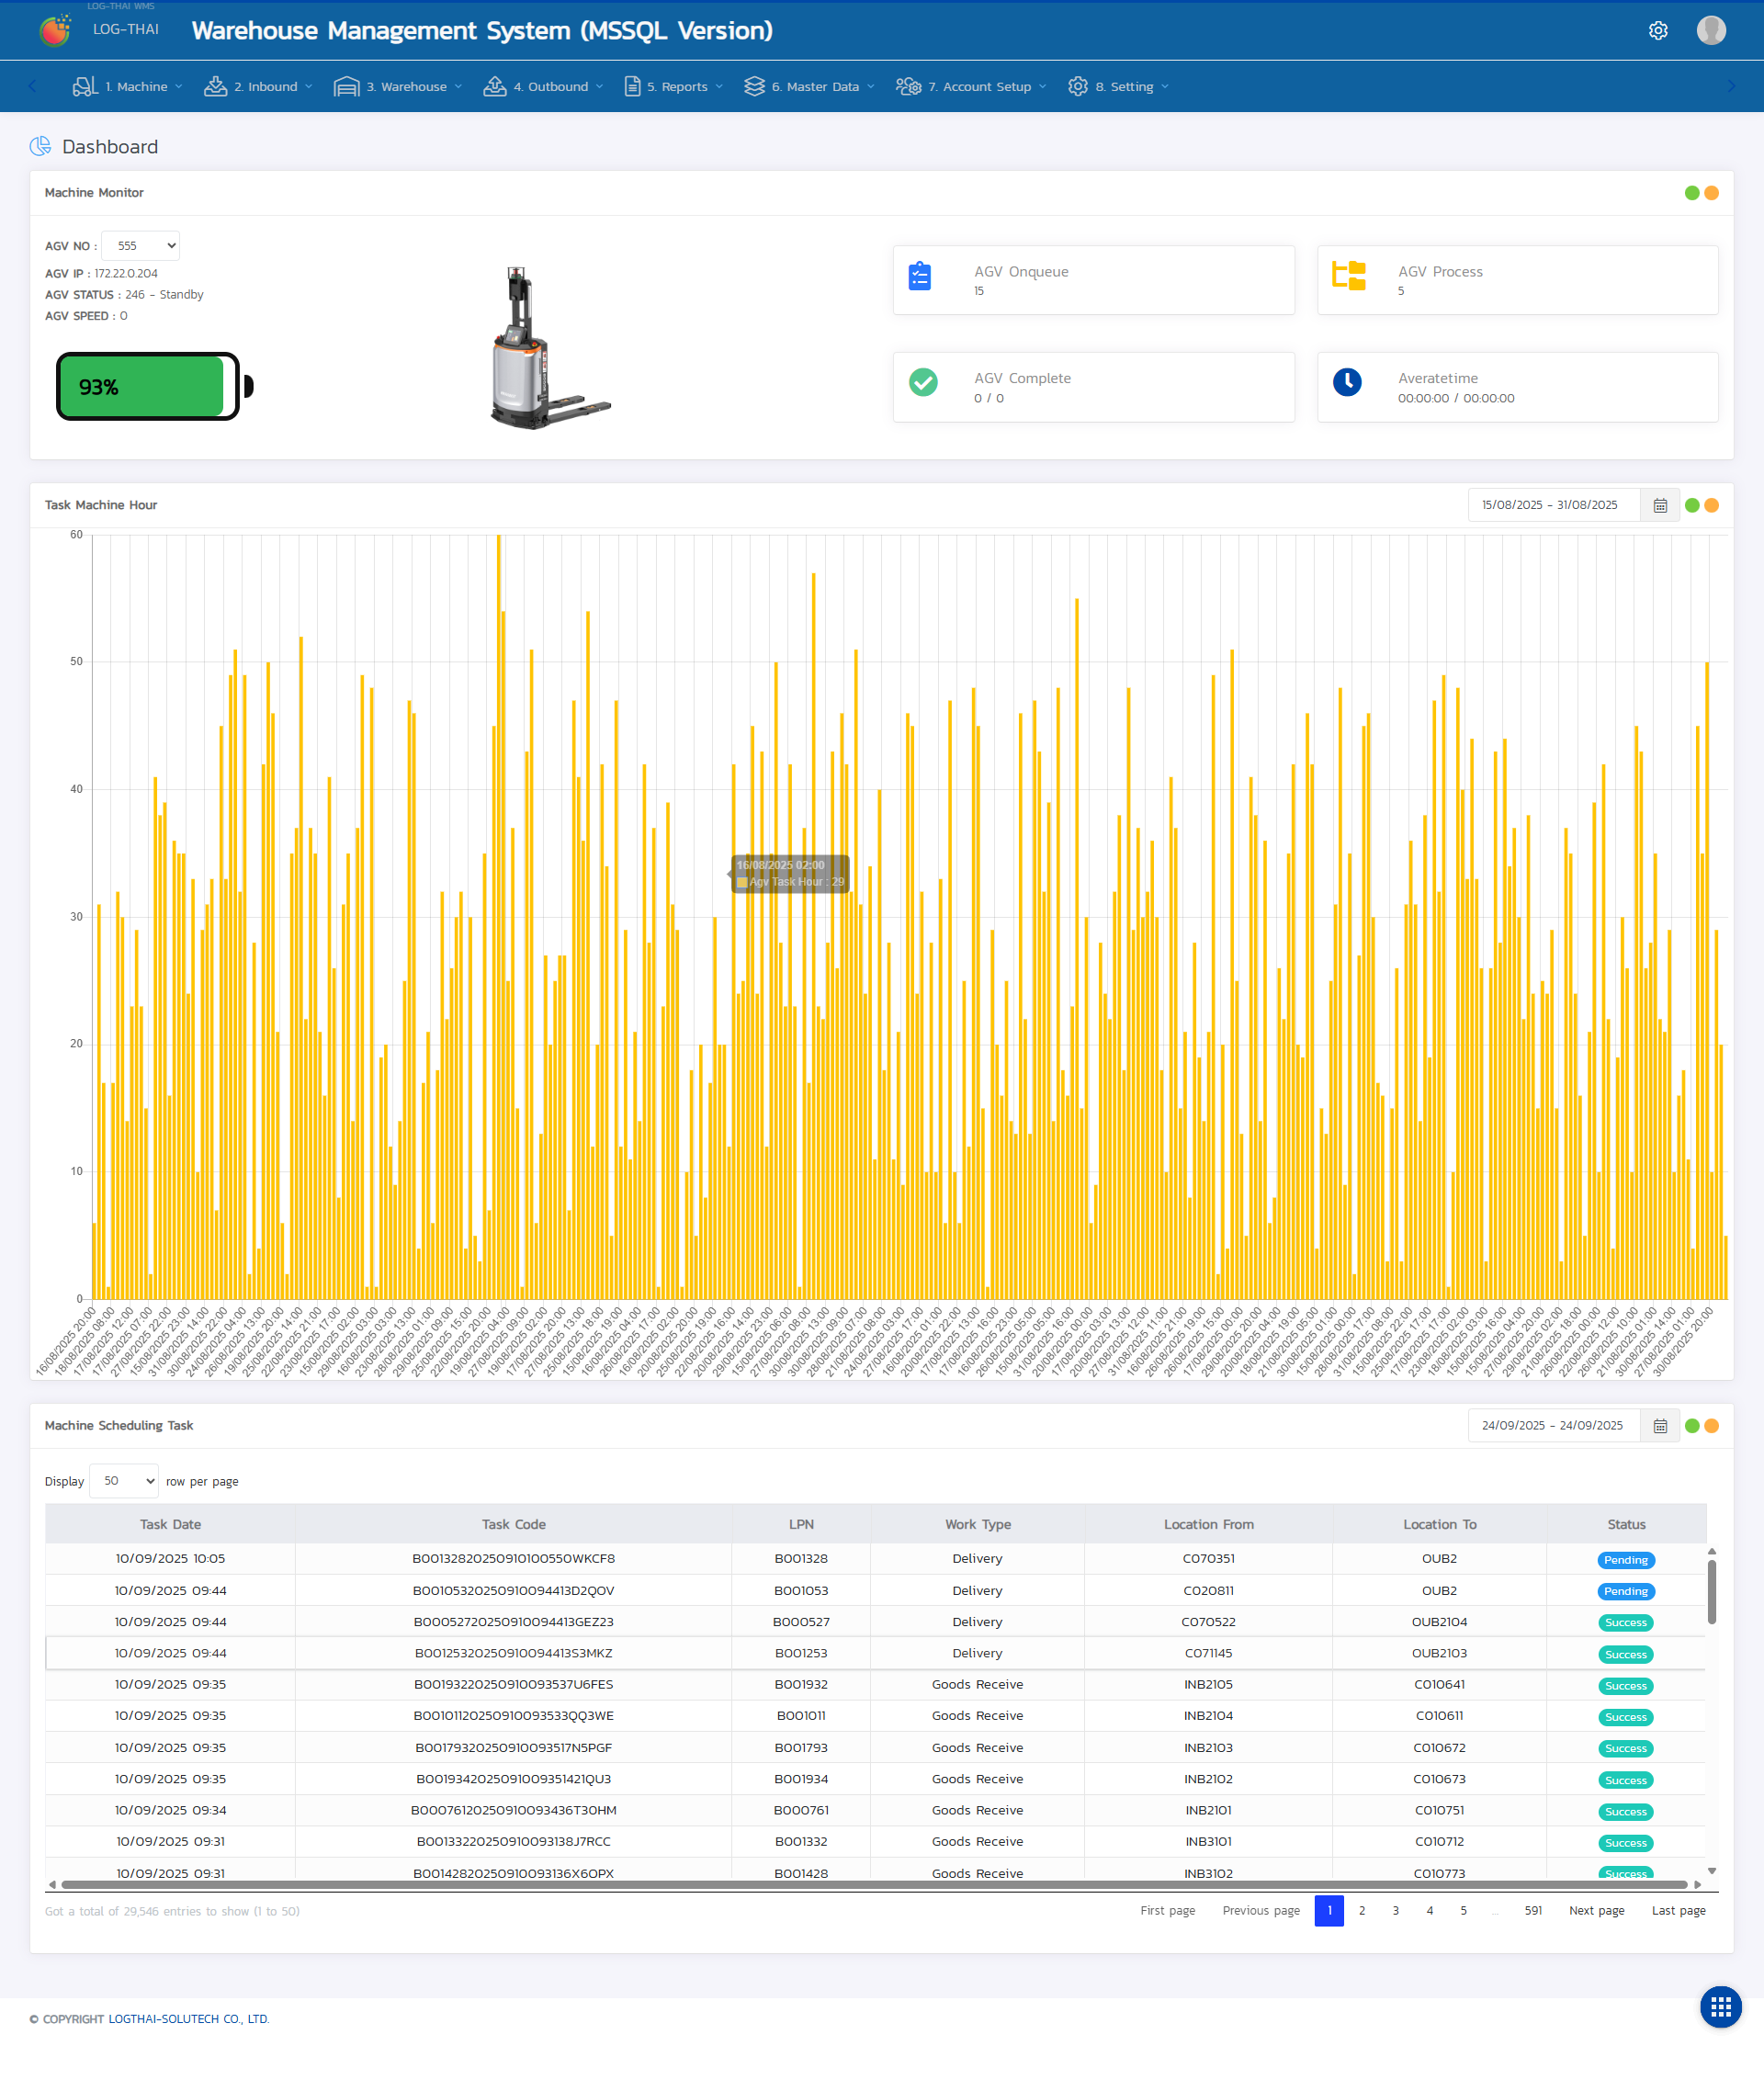The width and height of the screenshot is (1764, 2091).
Task: Click the Dashboard pie chart icon
Action: click(x=40, y=146)
